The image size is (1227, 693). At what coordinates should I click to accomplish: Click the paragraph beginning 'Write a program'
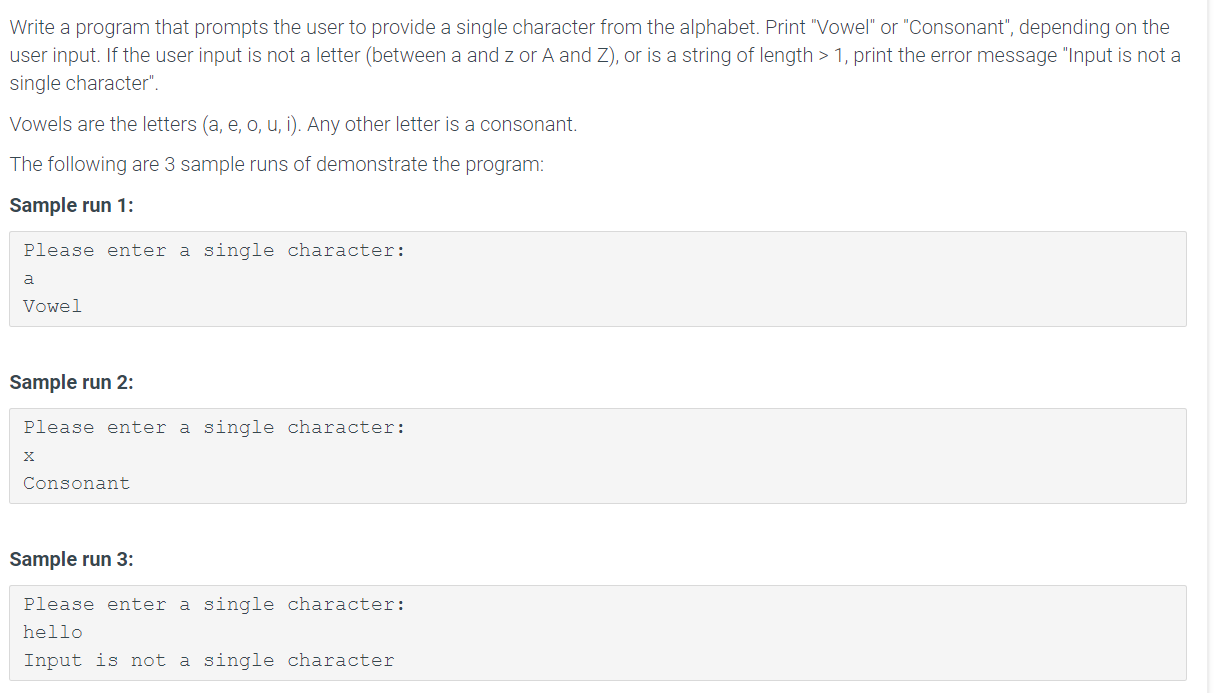pyautogui.click(x=595, y=56)
